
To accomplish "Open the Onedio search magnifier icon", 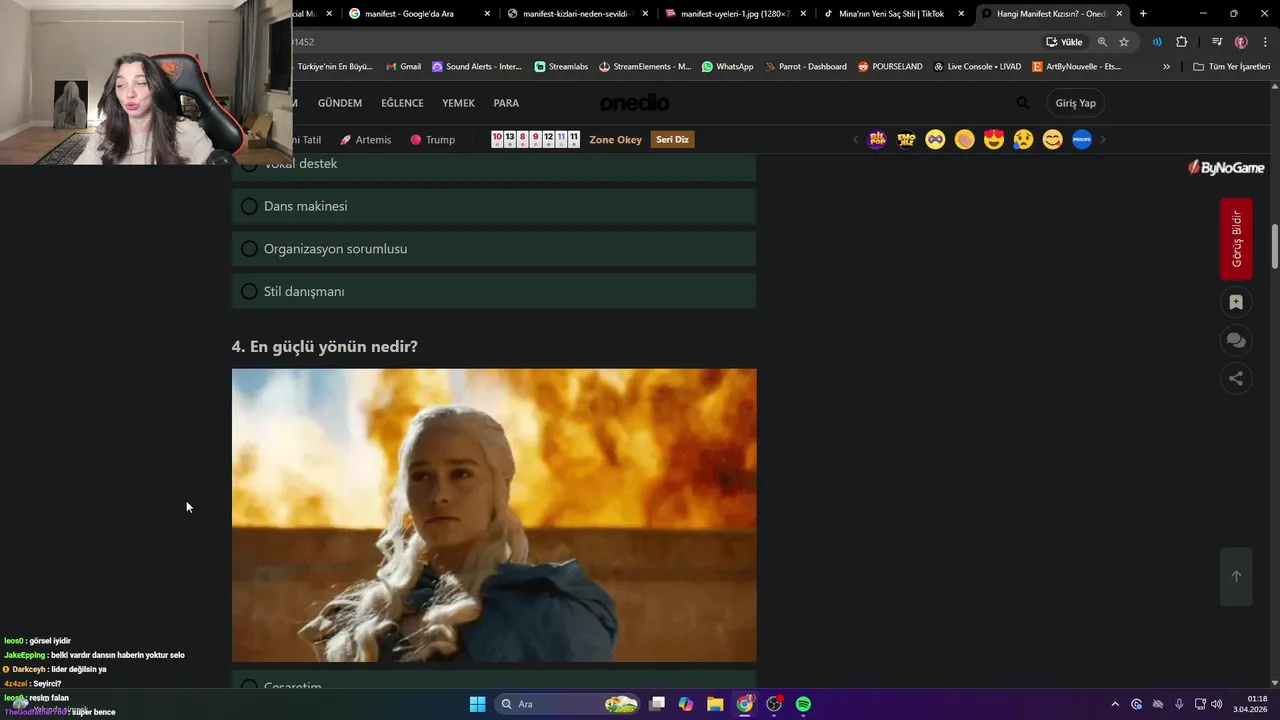I will pos(1022,103).
